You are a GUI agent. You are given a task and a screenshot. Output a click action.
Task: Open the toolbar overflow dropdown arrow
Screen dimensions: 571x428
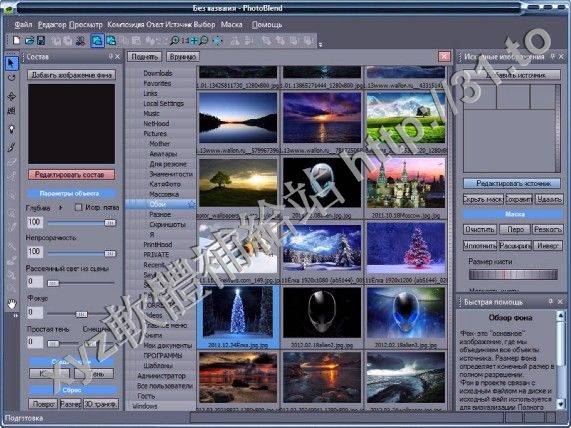click(x=320, y=45)
